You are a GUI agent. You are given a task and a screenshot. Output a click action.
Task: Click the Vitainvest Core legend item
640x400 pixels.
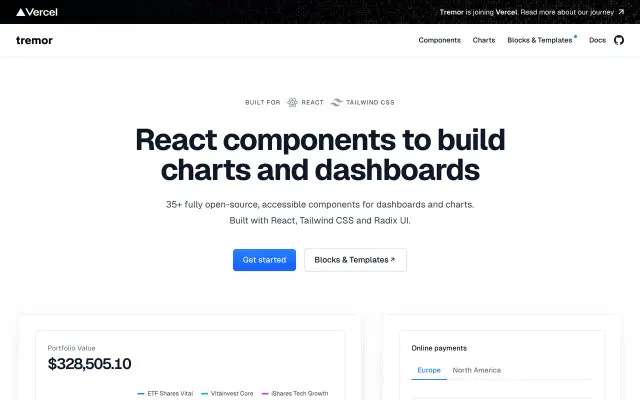[227, 393]
